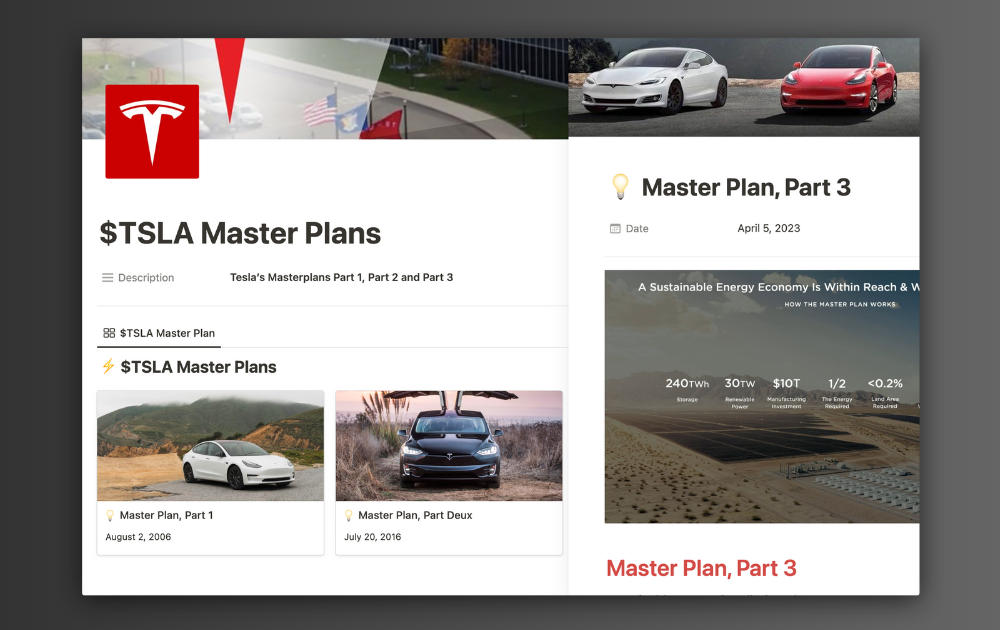Click the red Master Plan, Part 3 heading
Screen dimensions: 1000x630
[701, 568]
